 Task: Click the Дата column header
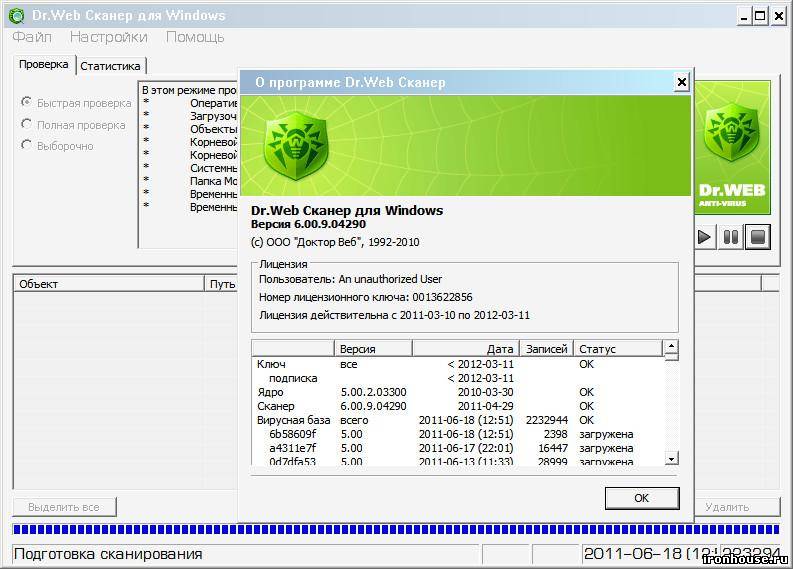coord(466,348)
